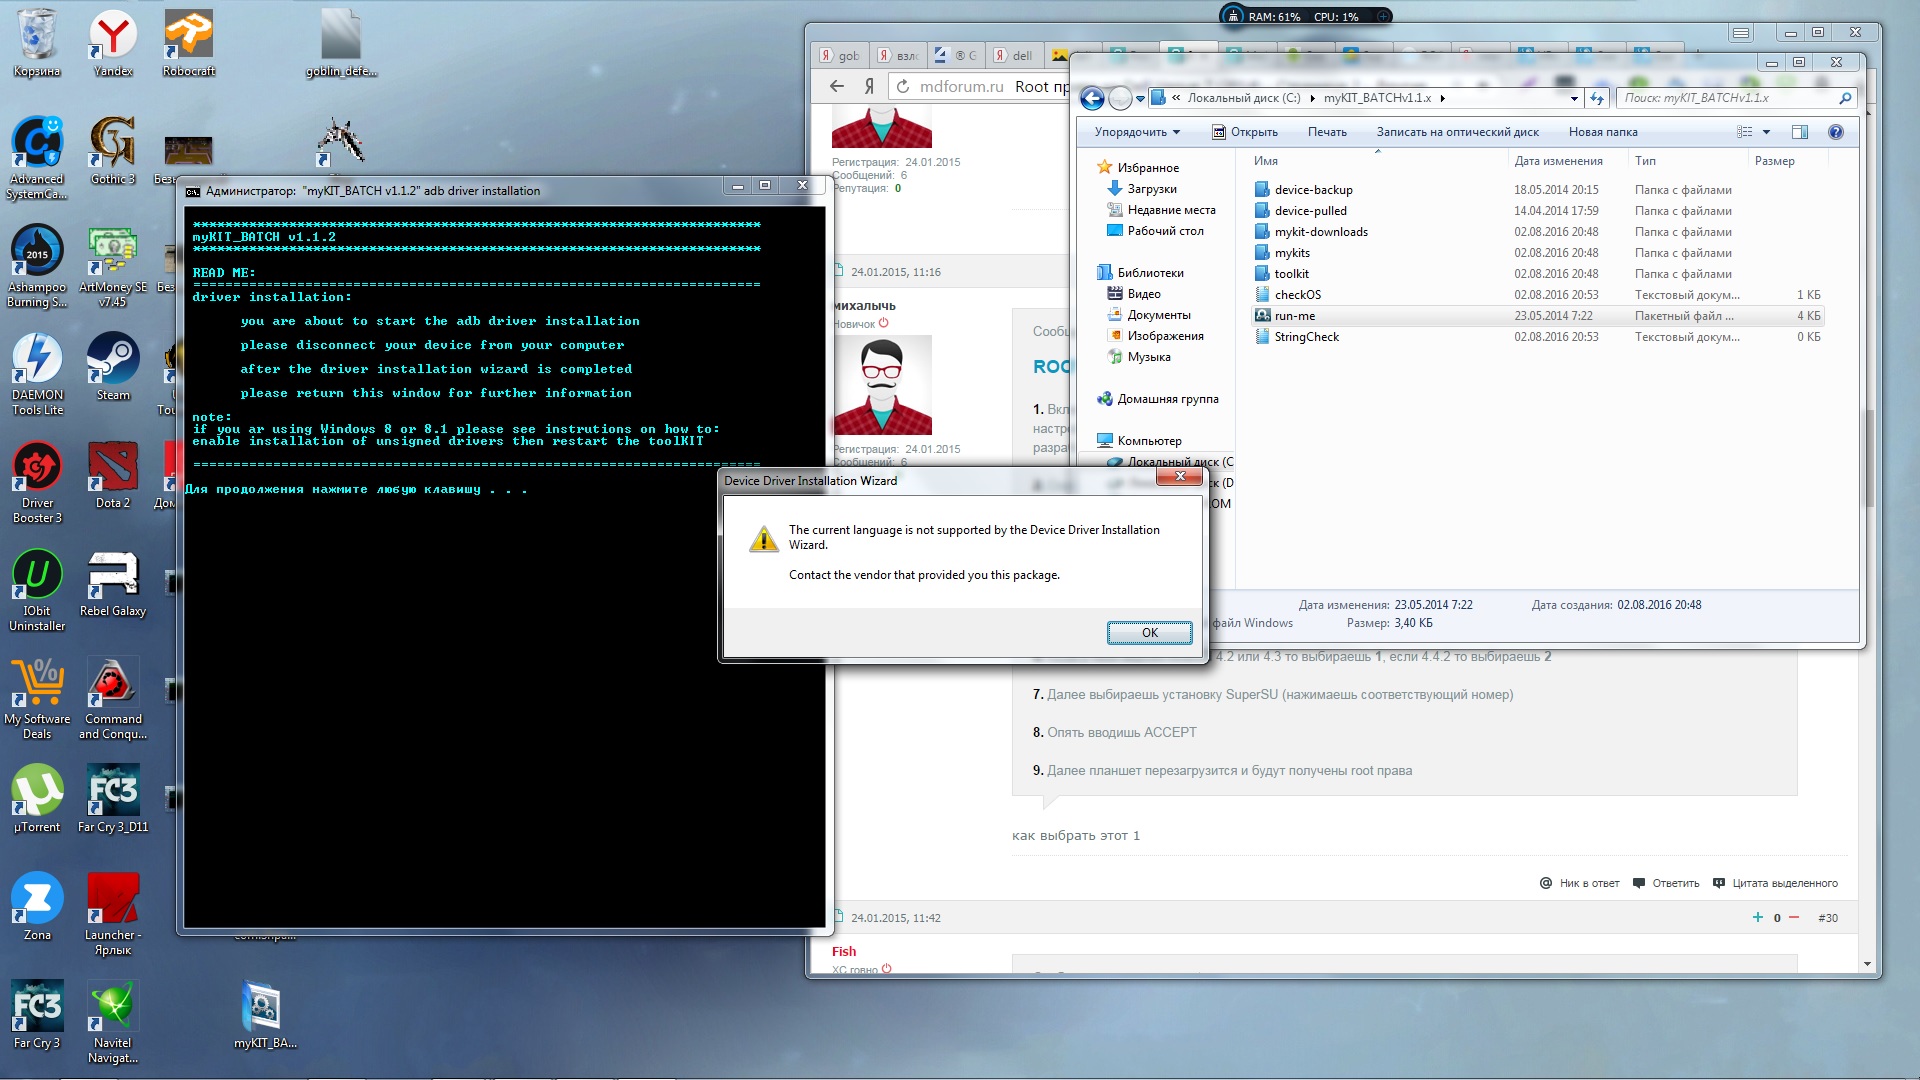Select the device-backup folder
This screenshot has width=1920, height=1080.
pos(1312,190)
